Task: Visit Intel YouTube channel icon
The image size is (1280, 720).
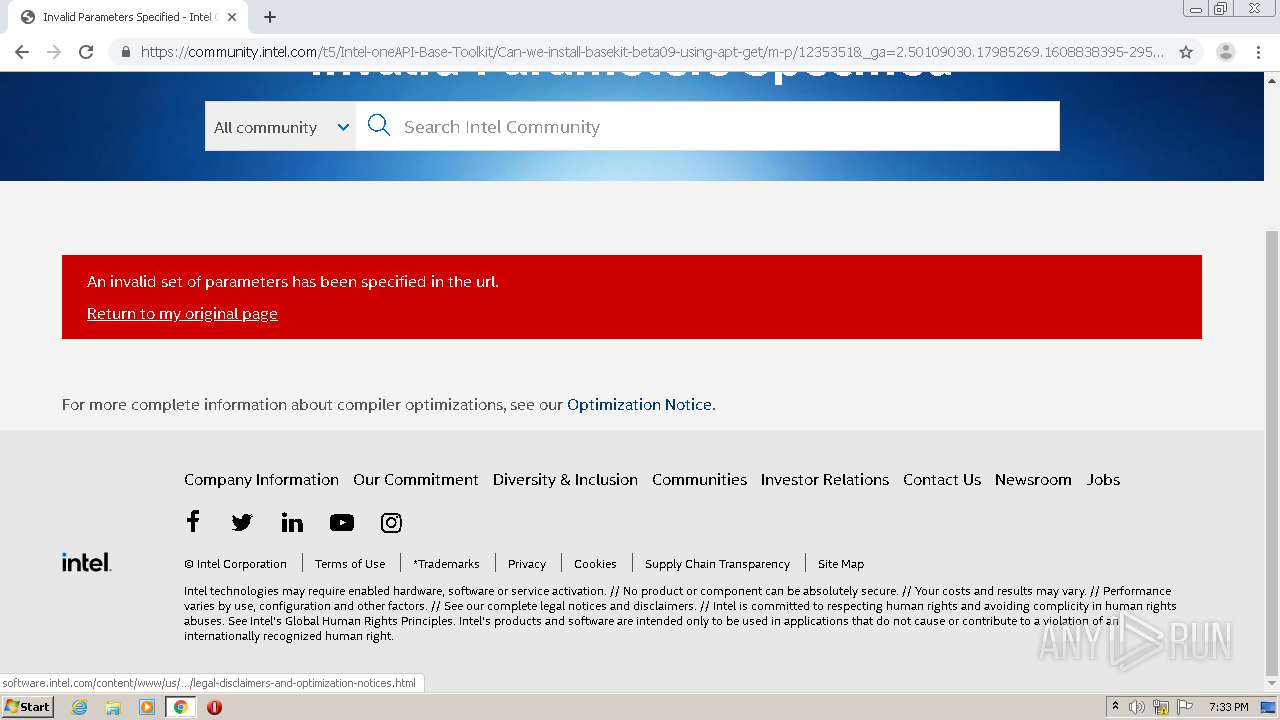Action: [x=342, y=522]
